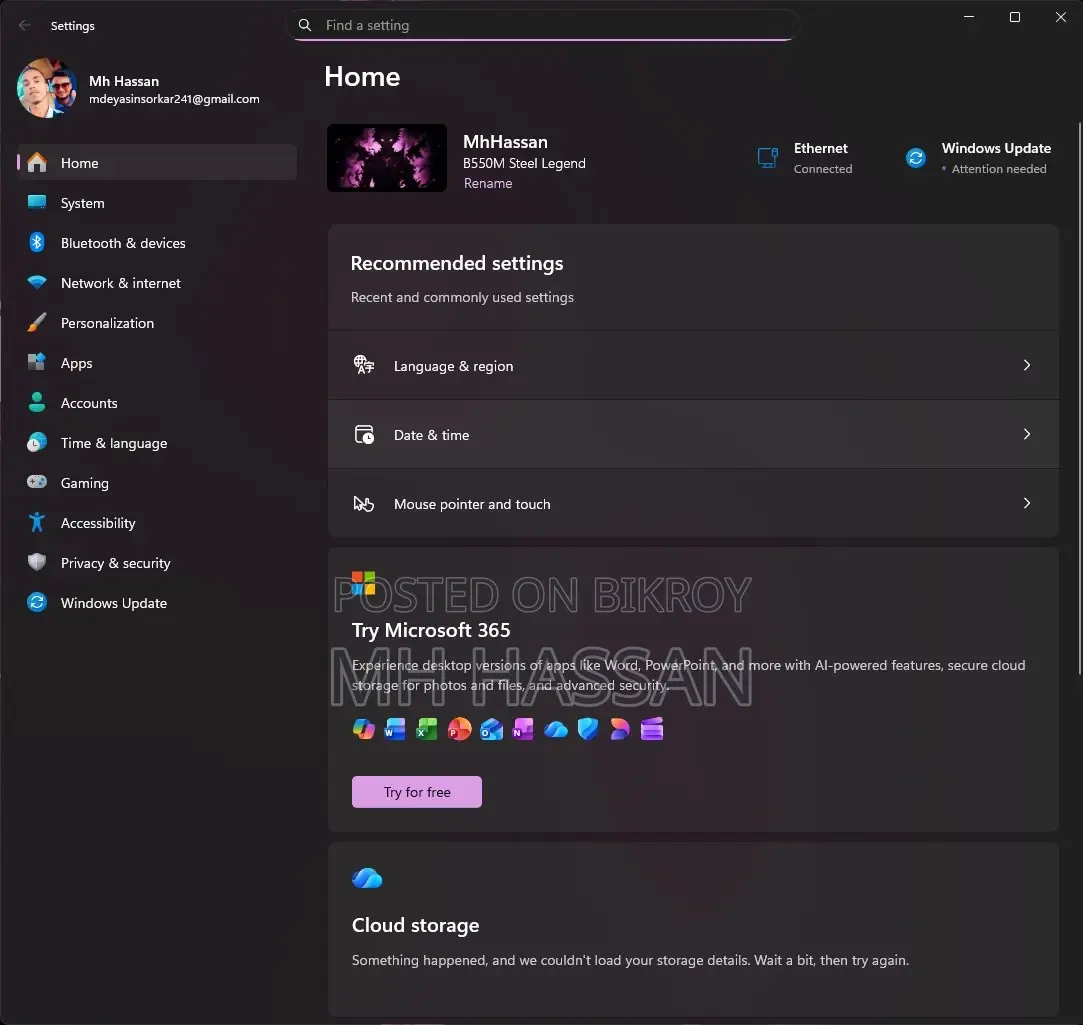Open Personalization settings

(157, 323)
